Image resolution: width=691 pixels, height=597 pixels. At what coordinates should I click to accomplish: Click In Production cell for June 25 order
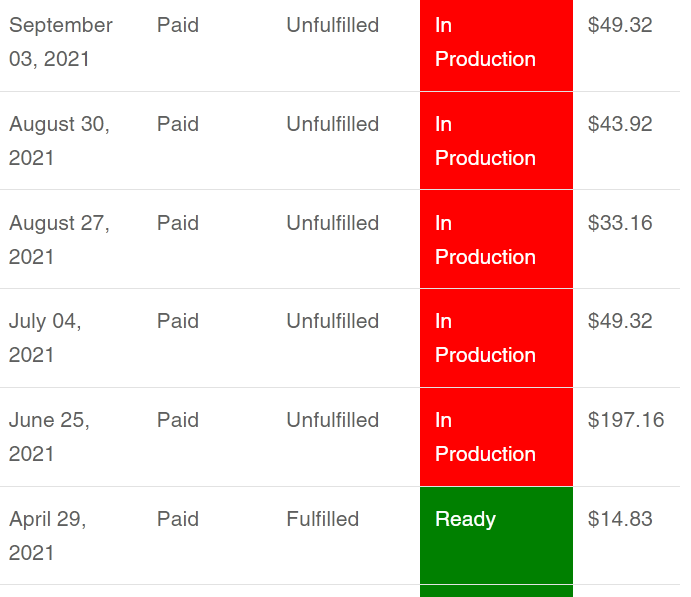[x=496, y=437]
